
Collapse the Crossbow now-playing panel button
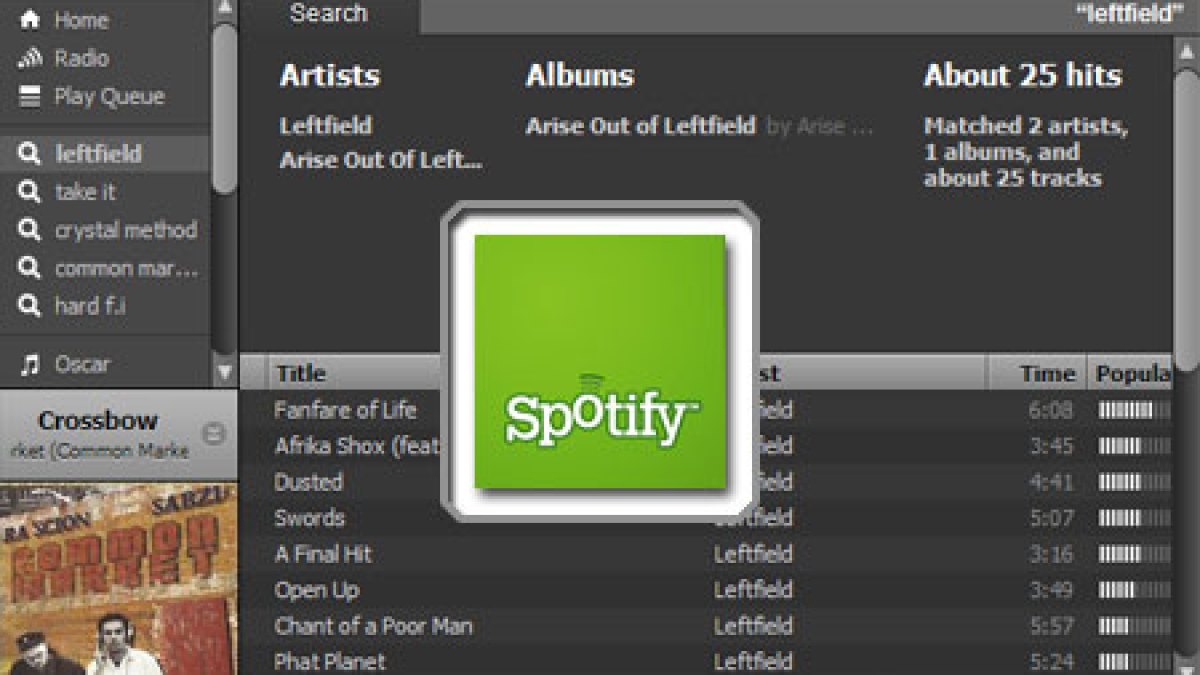(214, 434)
